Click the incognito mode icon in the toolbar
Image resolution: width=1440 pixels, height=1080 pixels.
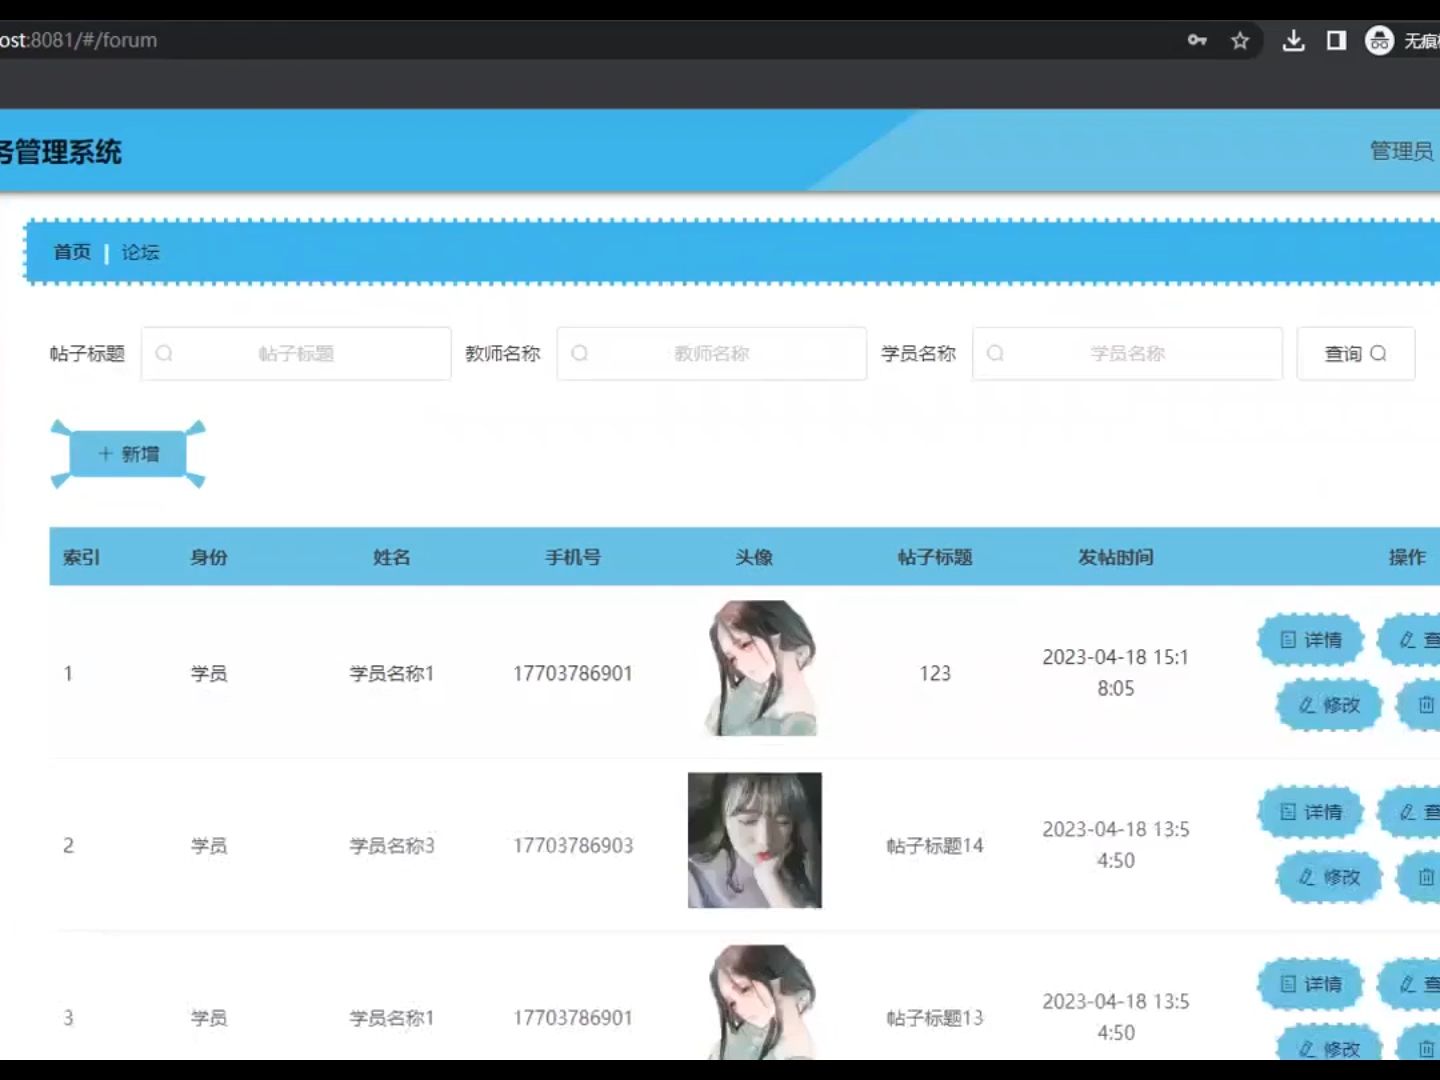1380,40
